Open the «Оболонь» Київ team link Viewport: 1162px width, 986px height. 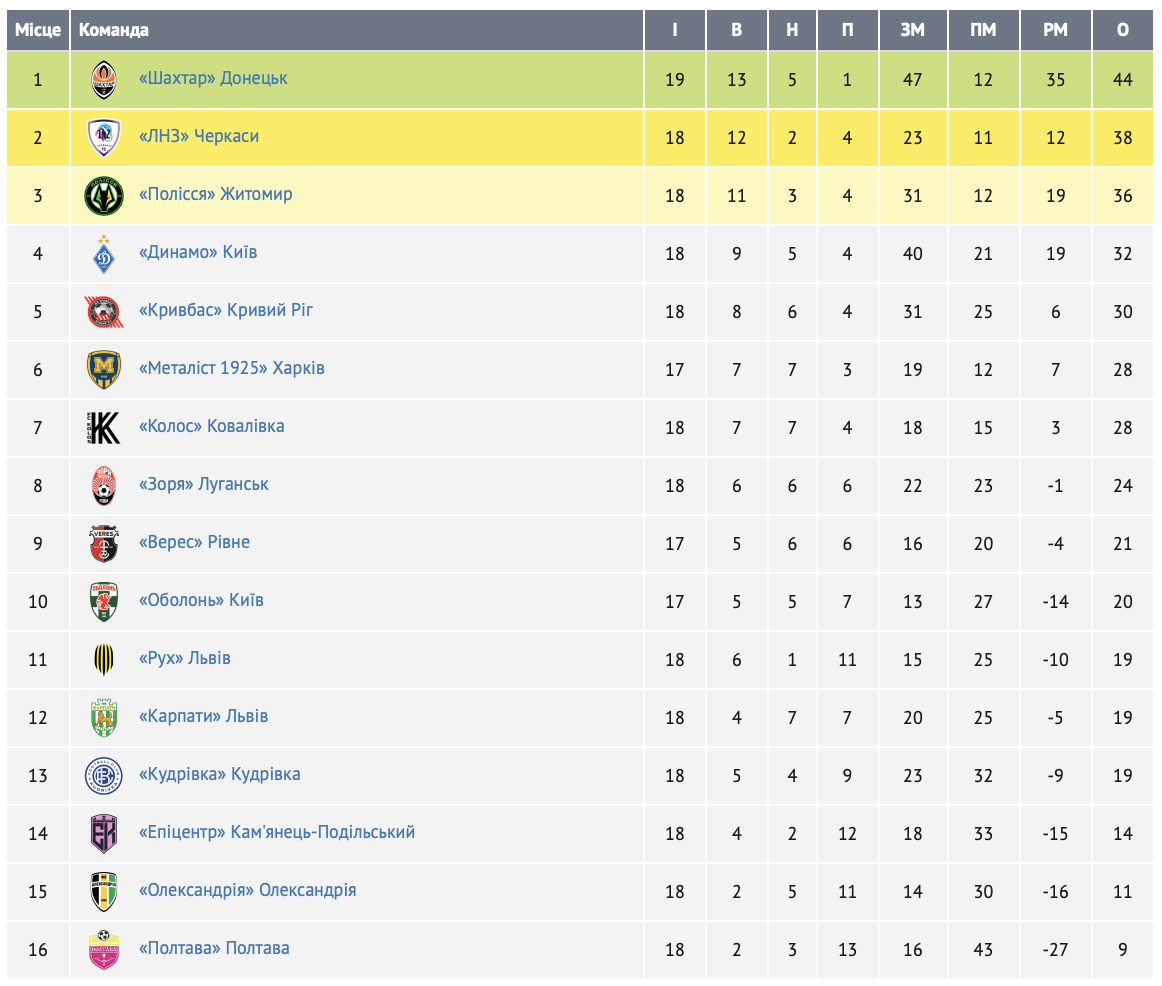201,600
